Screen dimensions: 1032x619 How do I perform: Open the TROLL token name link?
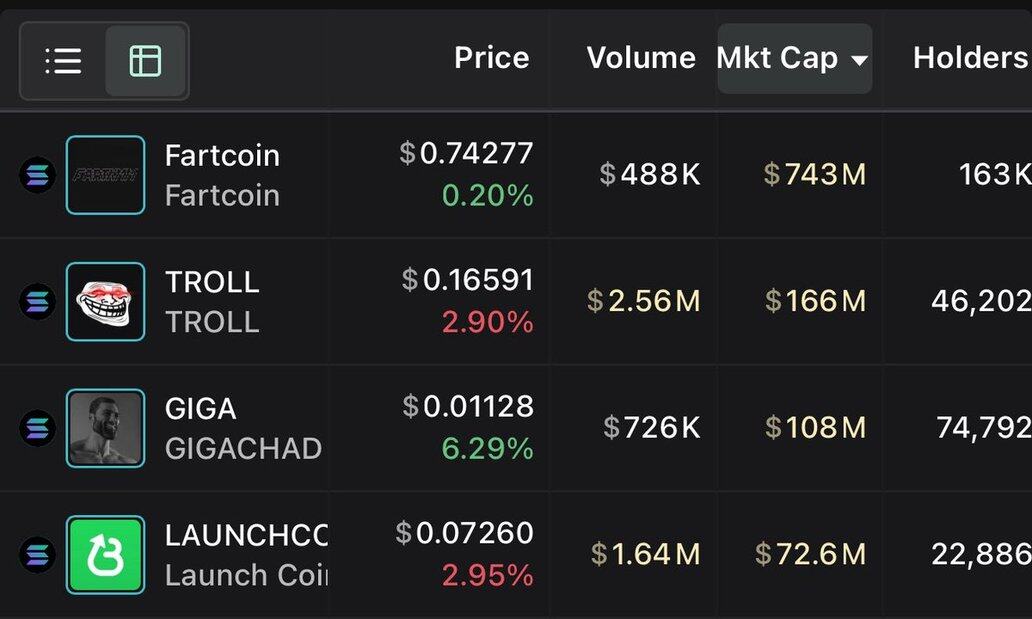(x=212, y=282)
